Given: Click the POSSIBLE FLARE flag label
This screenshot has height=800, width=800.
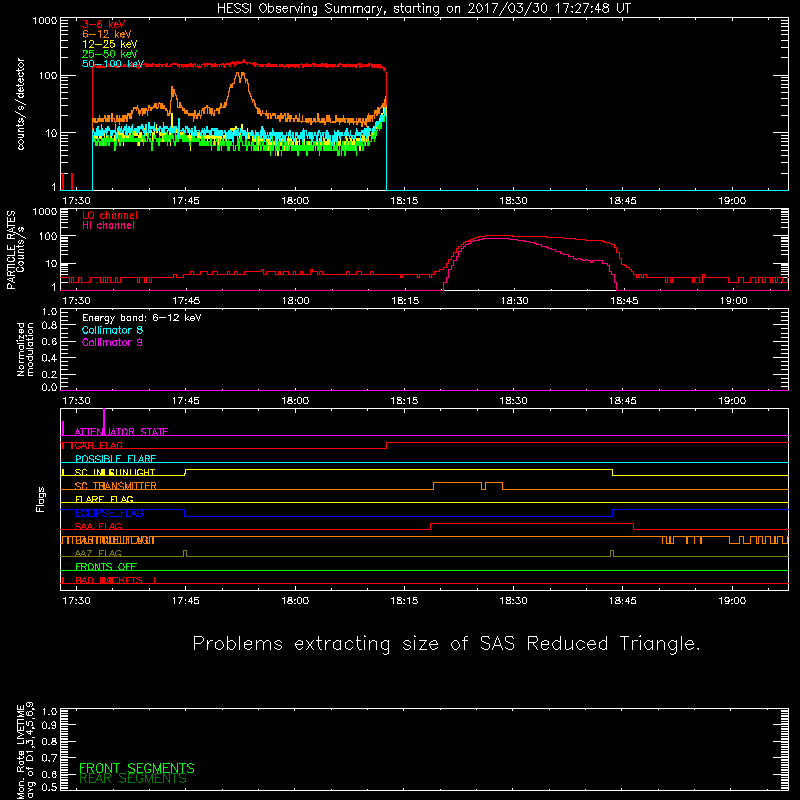Looking at the screenshot, I should coord(115,459).
